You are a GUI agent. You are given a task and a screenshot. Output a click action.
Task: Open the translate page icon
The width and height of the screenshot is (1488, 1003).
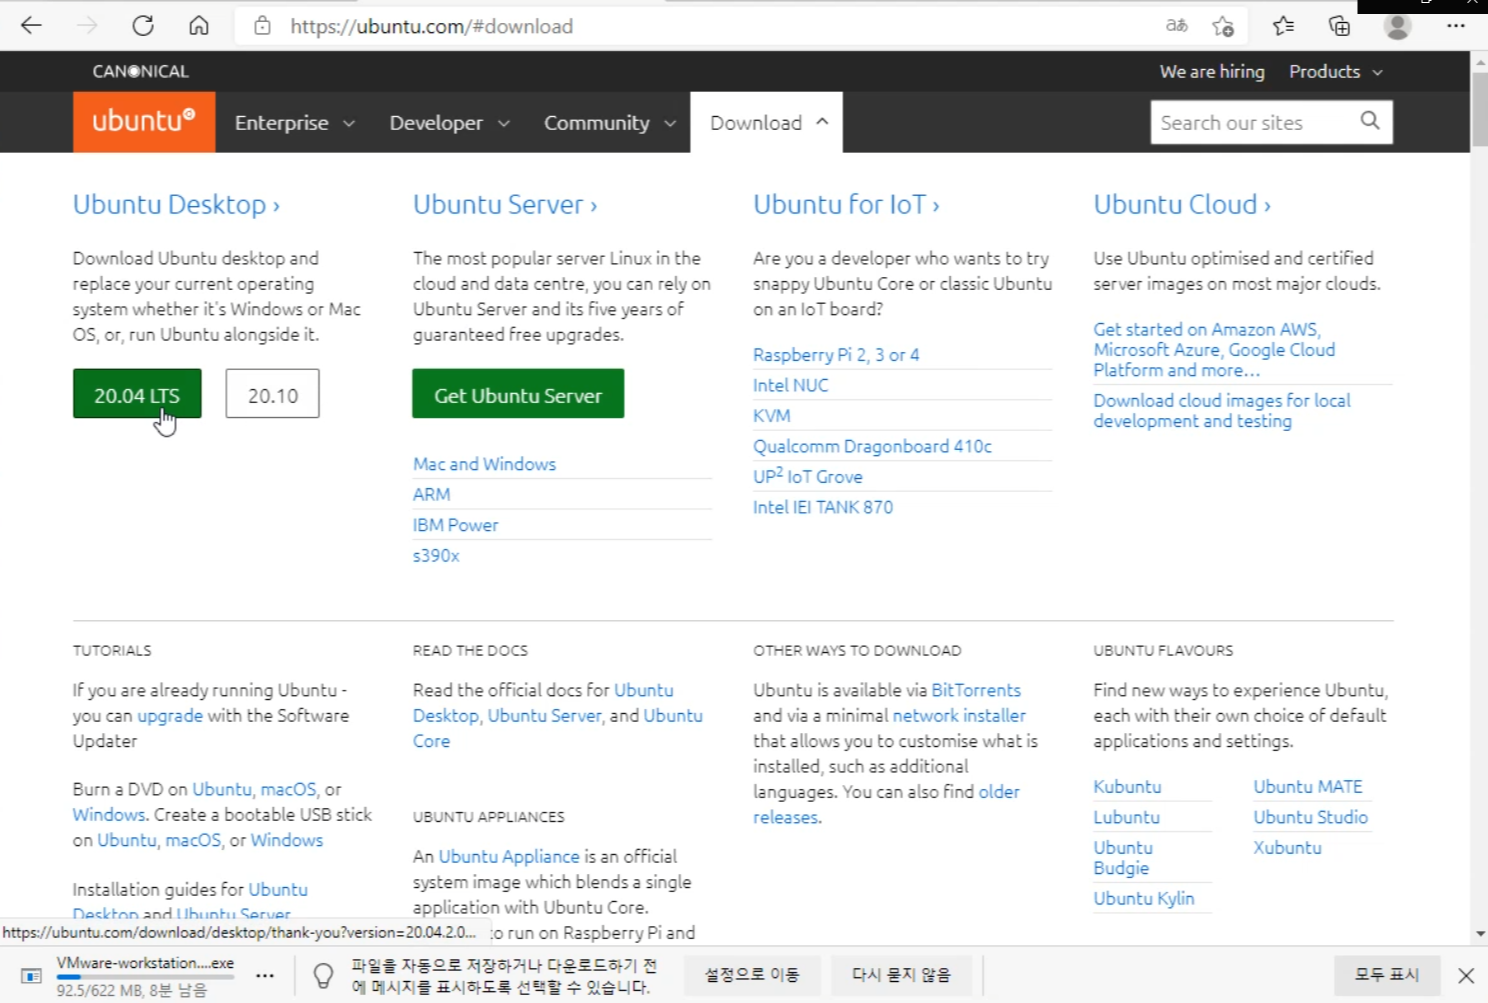[1177, 26]
